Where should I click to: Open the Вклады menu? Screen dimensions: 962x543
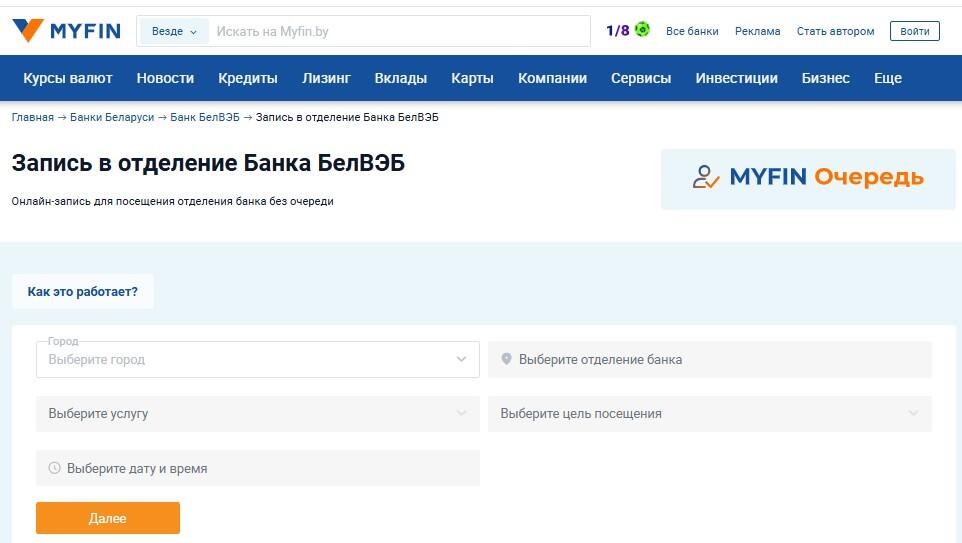pyautogui.click(x=400, y=78)
